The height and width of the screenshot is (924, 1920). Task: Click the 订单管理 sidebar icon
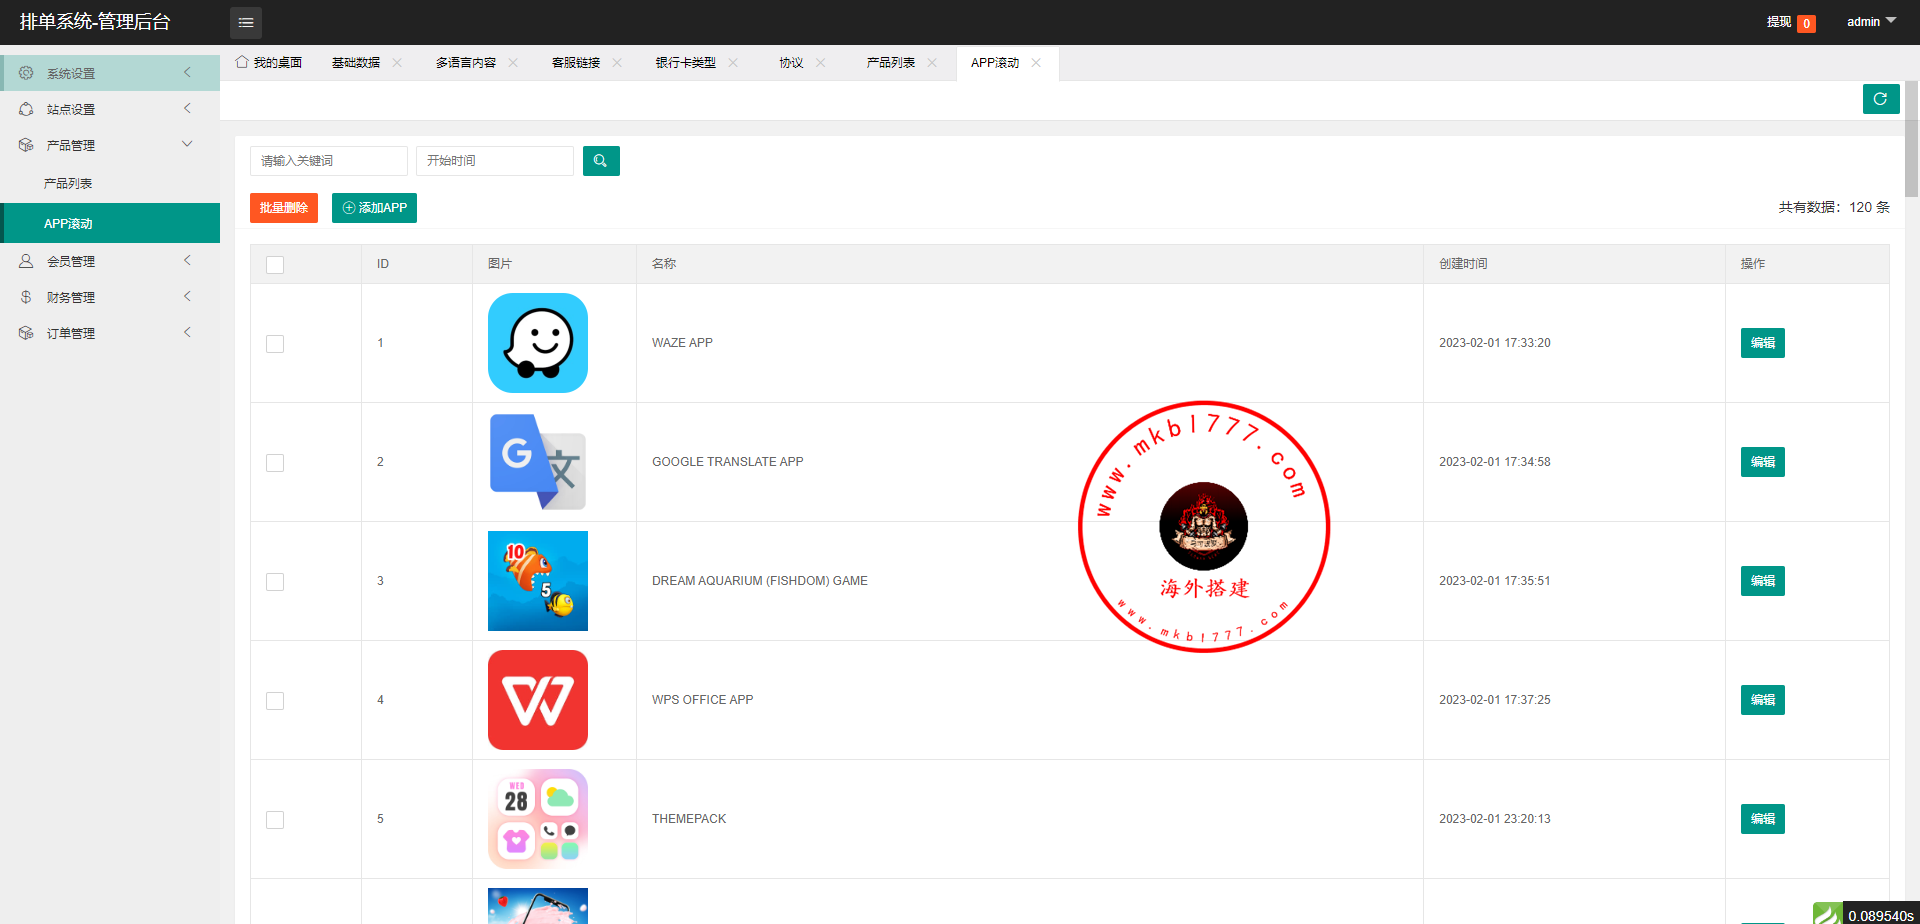pos(26,333)
